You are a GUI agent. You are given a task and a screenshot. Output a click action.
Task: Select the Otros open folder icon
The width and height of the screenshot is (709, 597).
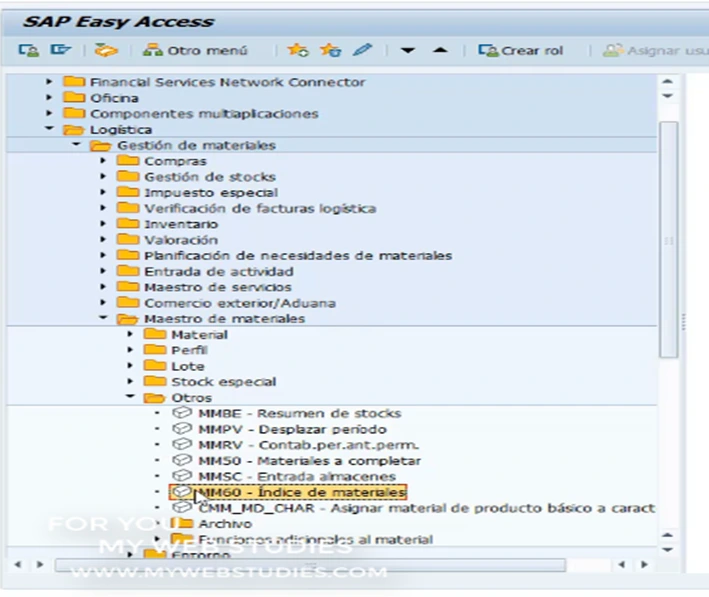click(x=155, y=398)
